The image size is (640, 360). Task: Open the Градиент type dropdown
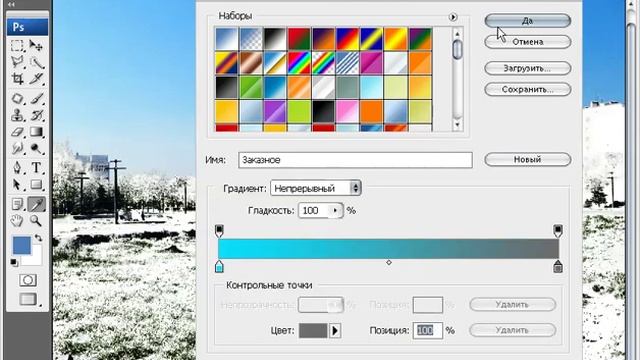click(x=316, y=188)
